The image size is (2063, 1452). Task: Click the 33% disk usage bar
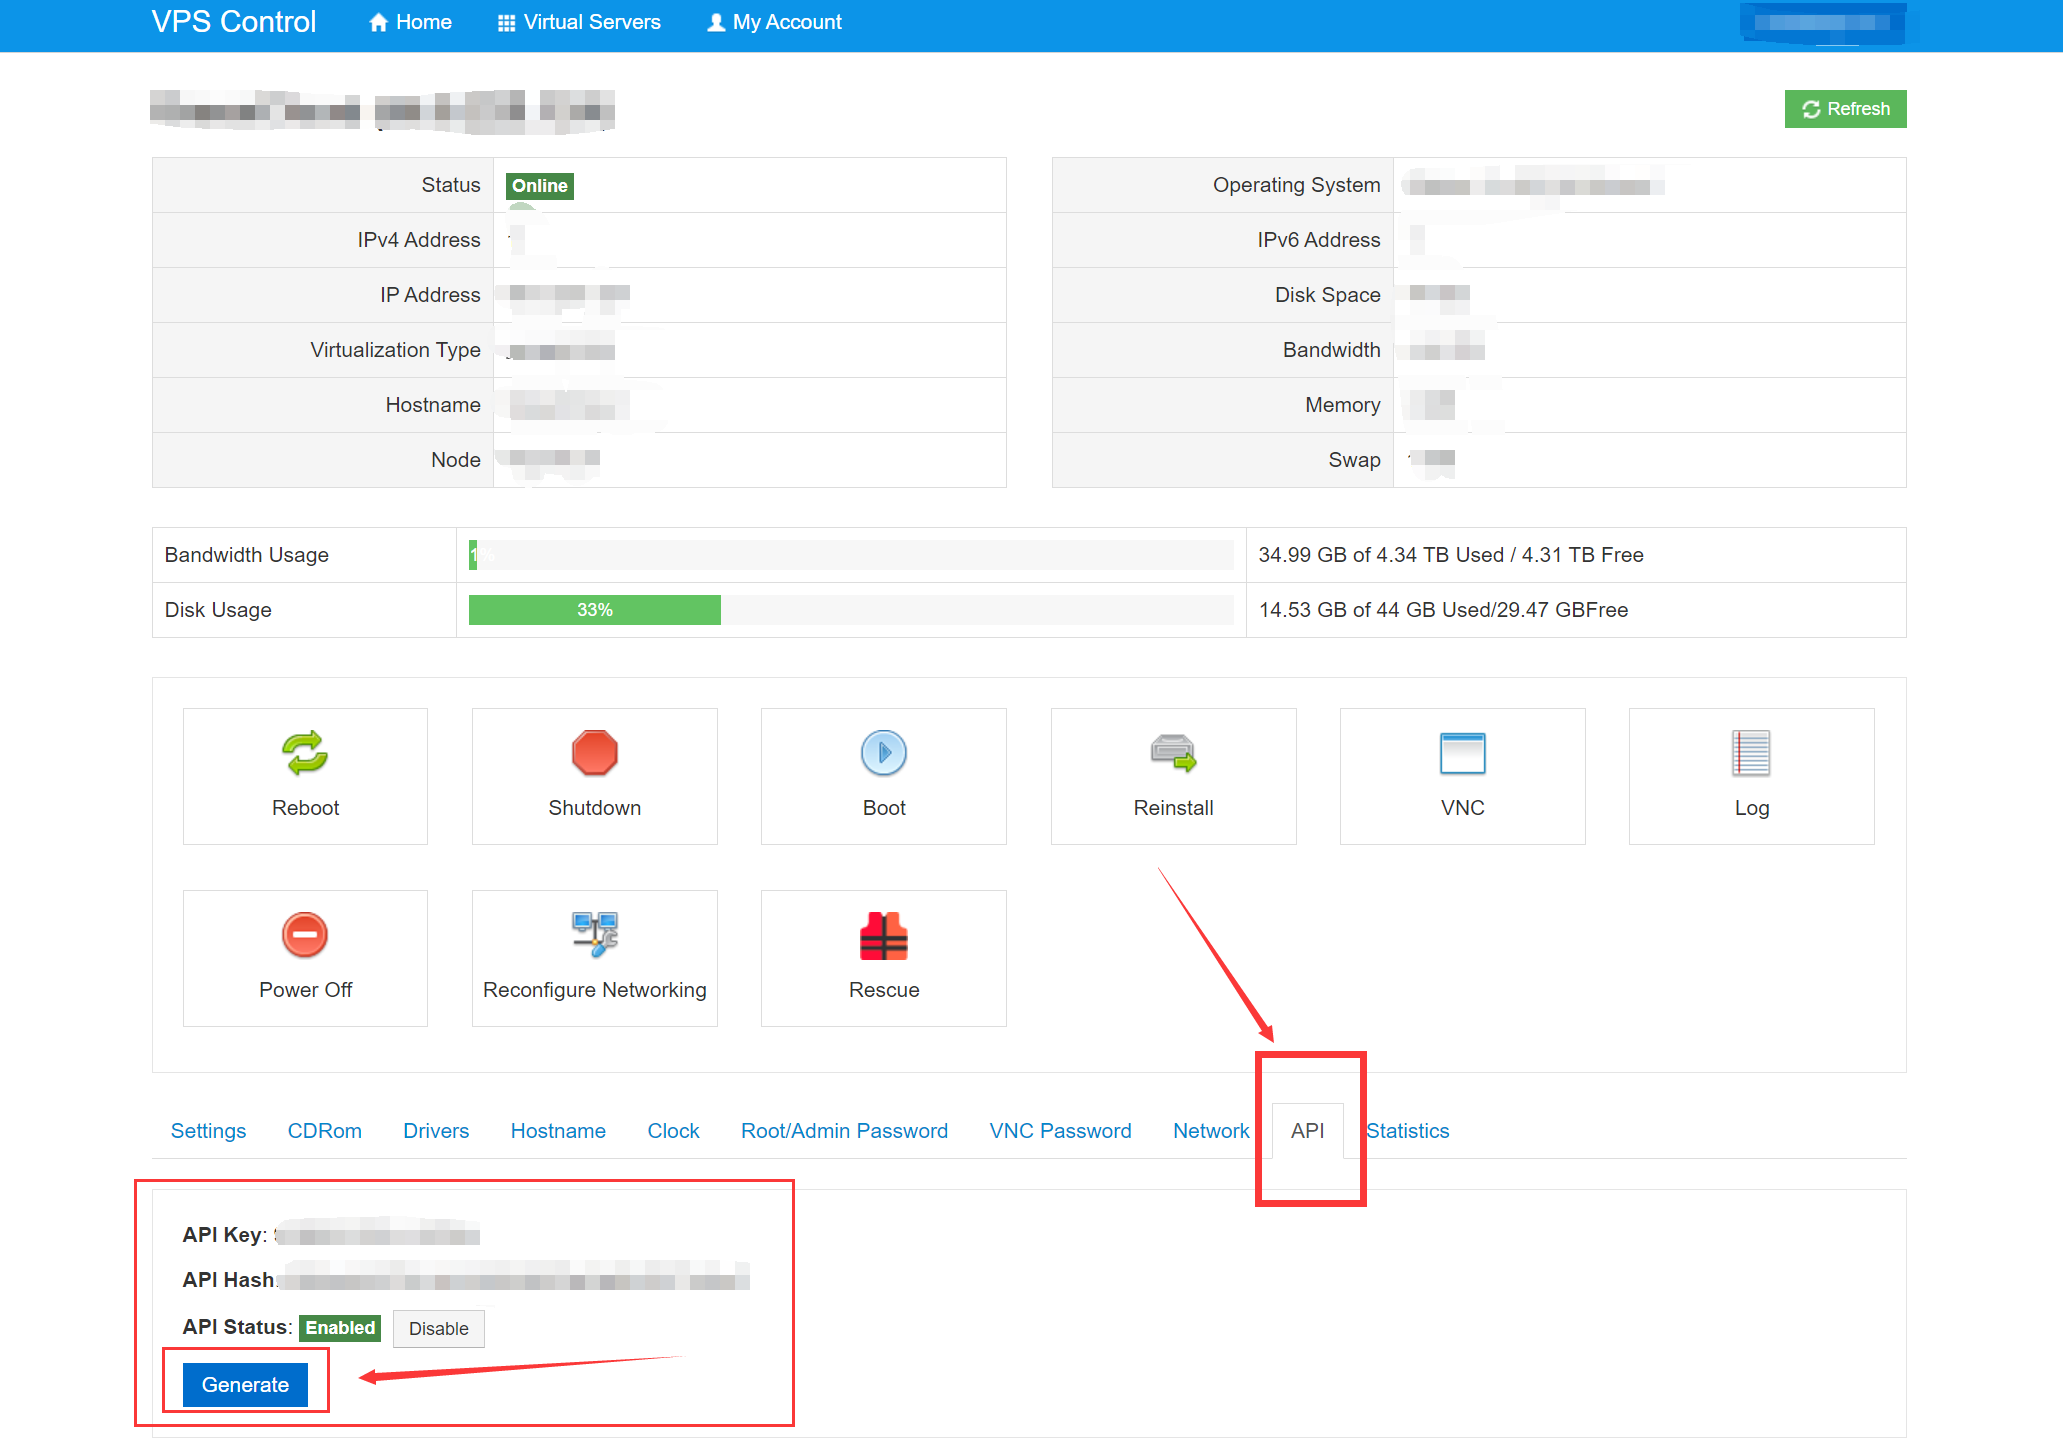(594, 610)
